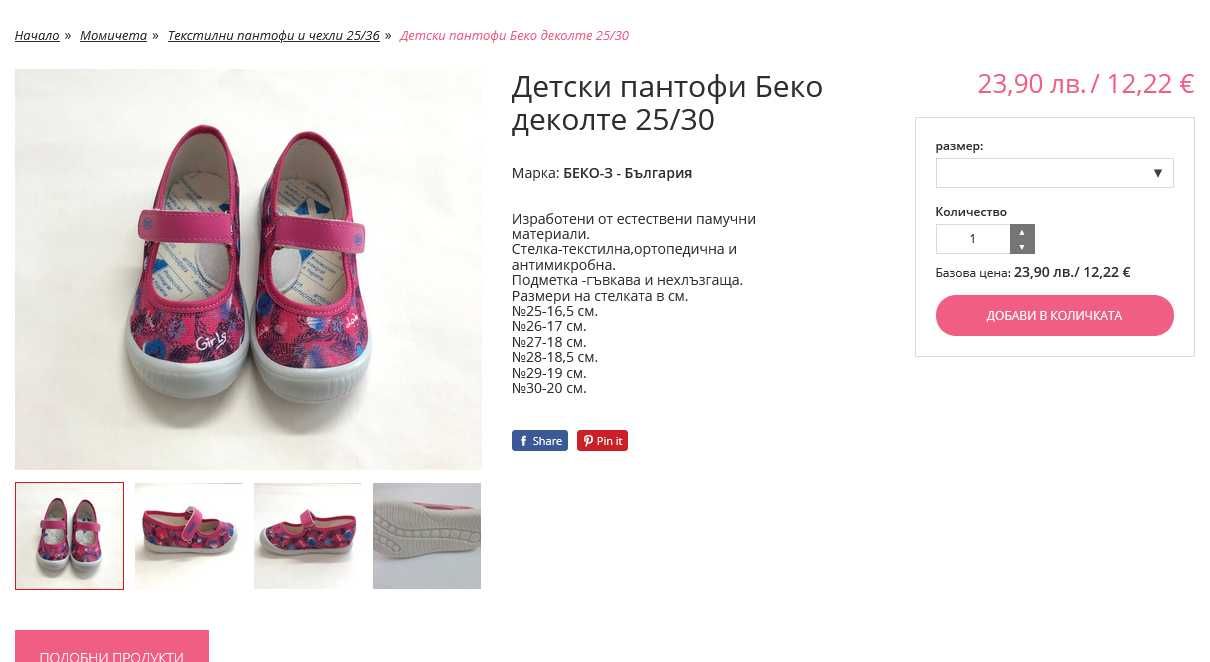Screen dimensions: 1210x662
Task: Decrease quantity with the down arrow
Action: click(1022, 246)
